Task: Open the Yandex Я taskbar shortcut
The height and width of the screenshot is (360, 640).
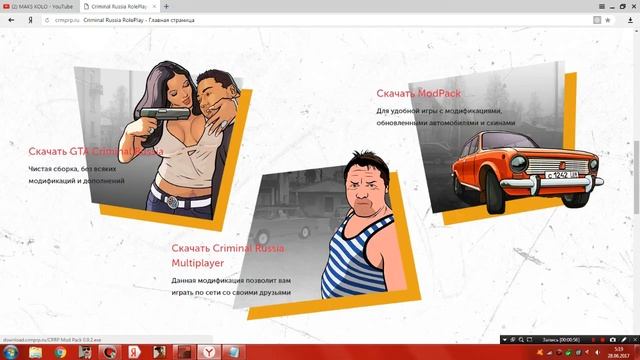Action: (x=134, y=352)
